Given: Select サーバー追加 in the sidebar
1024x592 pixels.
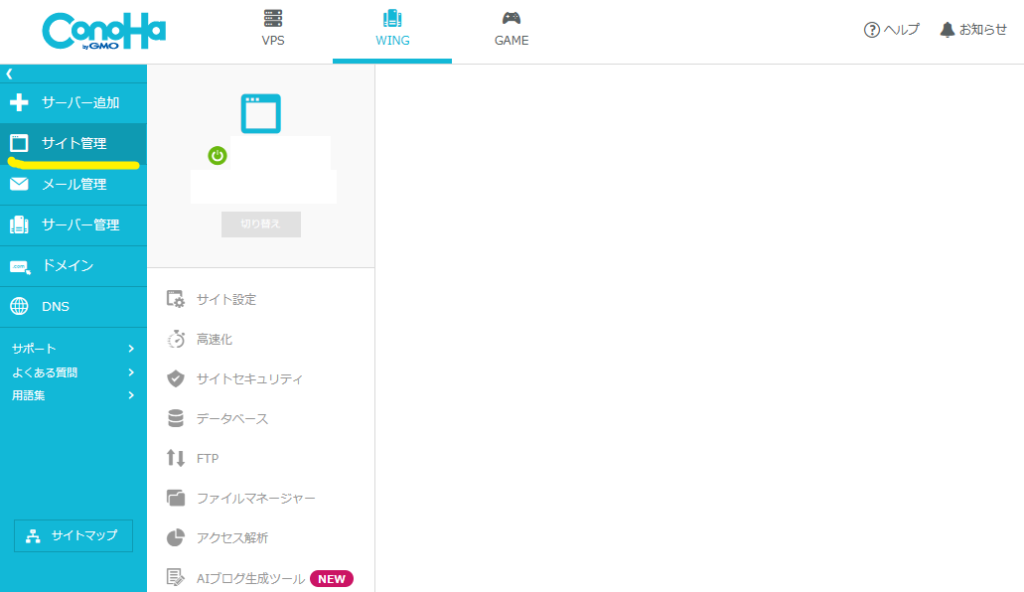Looking at the screenshot, I should click(x=73, y=103).
